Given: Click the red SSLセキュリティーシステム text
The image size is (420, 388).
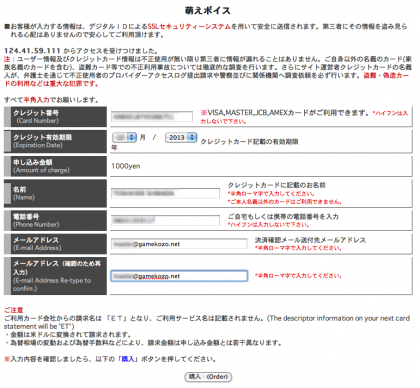Looking at the screenshot, I should tap(189, 26).
